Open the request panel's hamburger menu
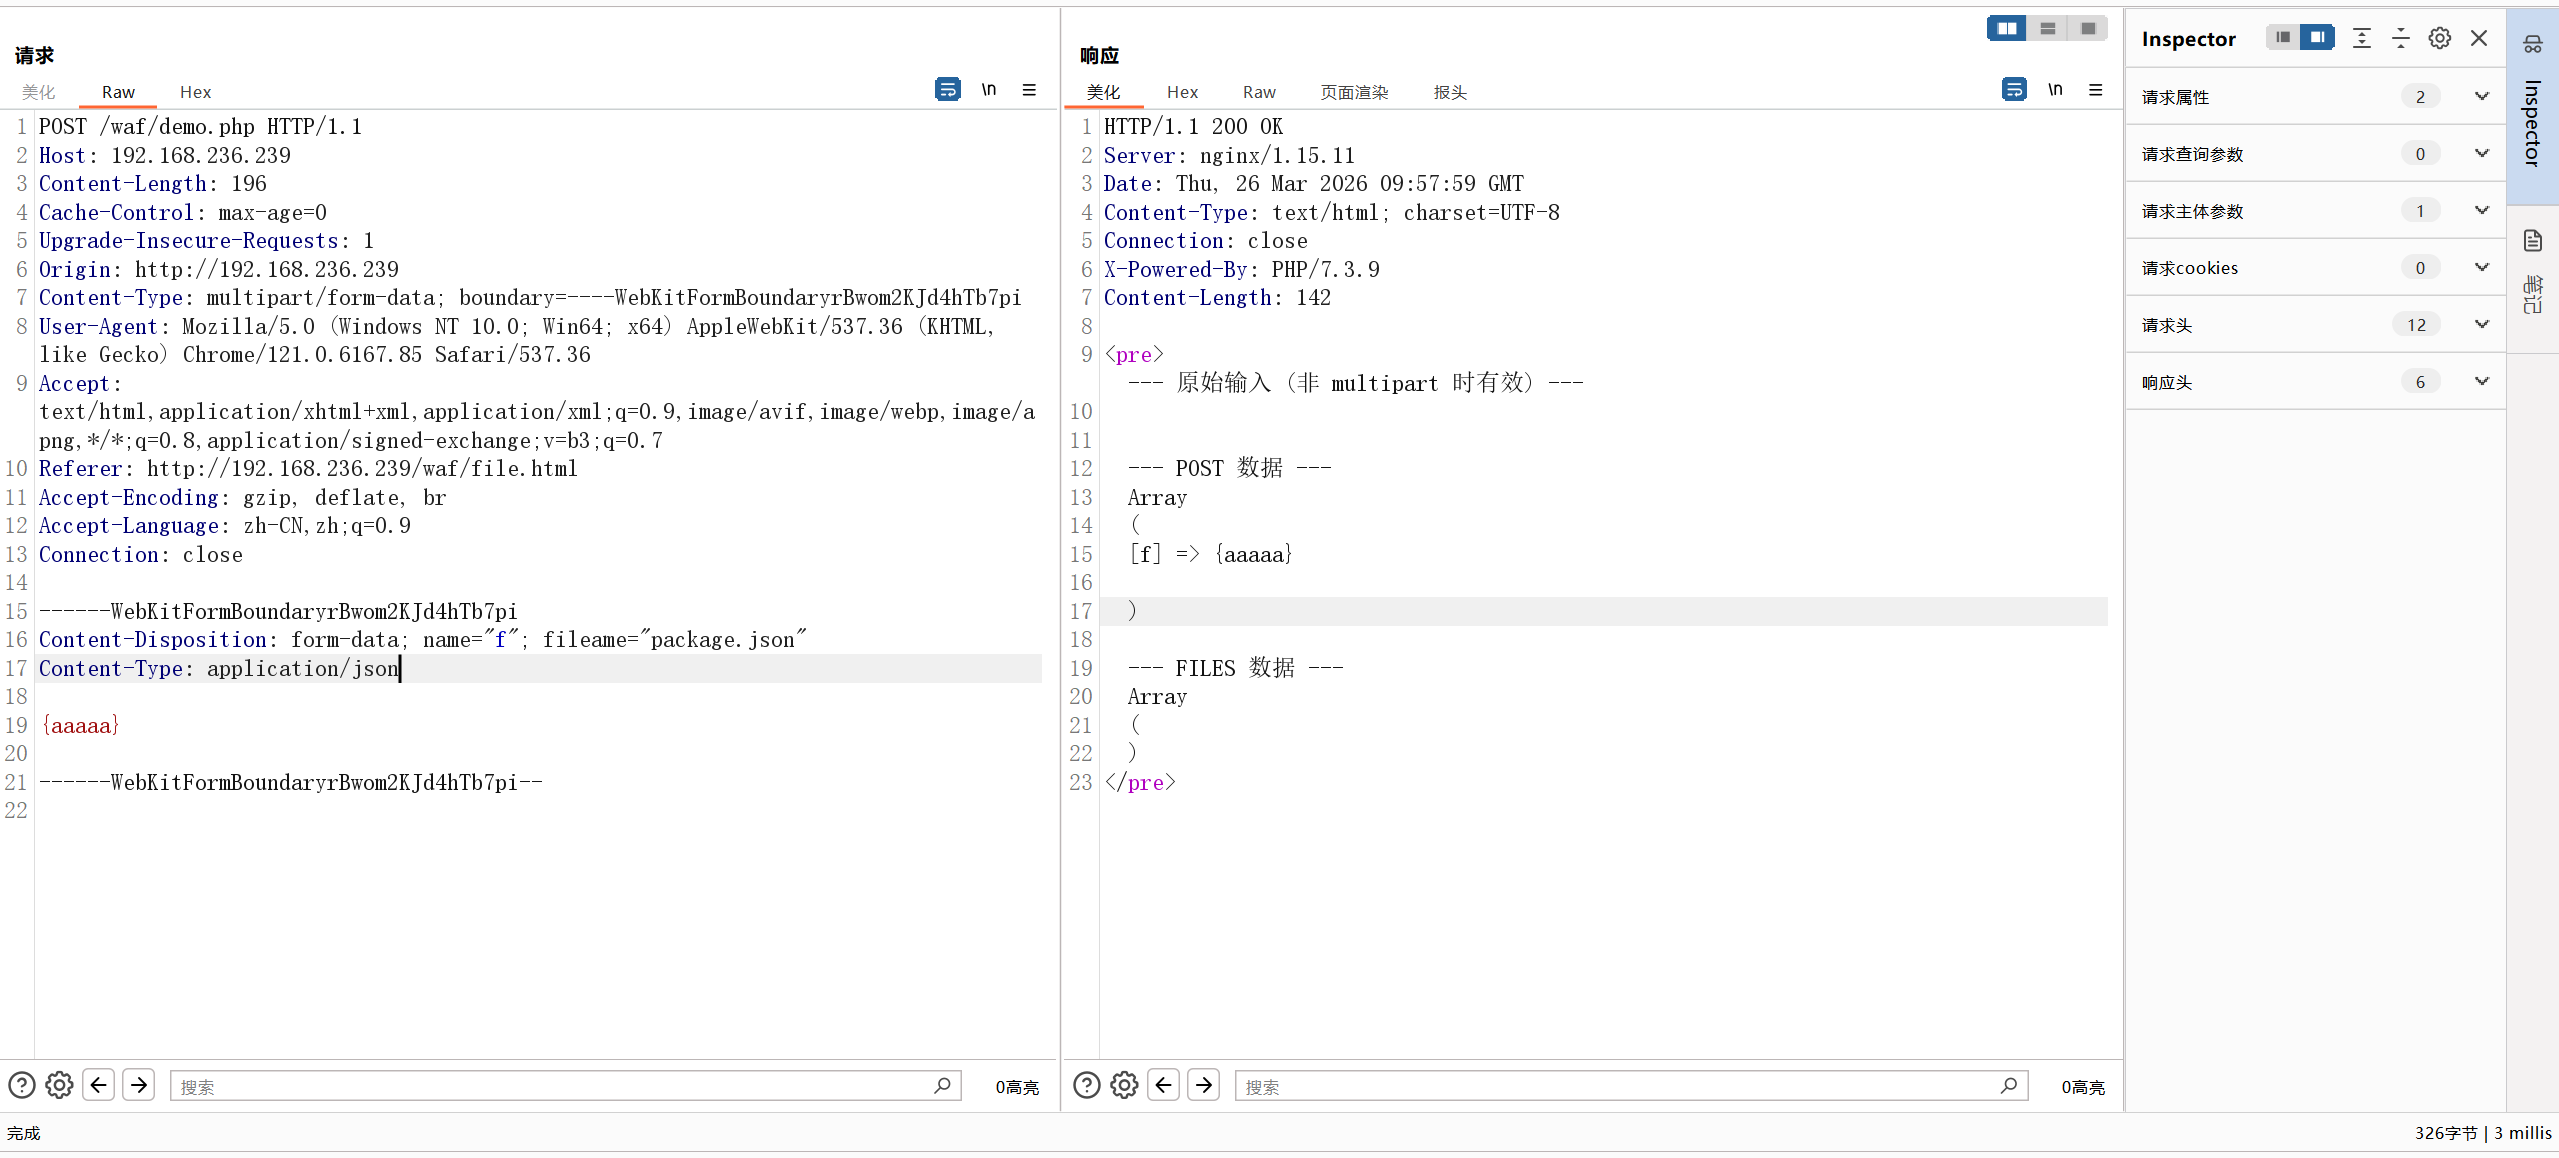 pyautogui.click(x=1029, y=90)
